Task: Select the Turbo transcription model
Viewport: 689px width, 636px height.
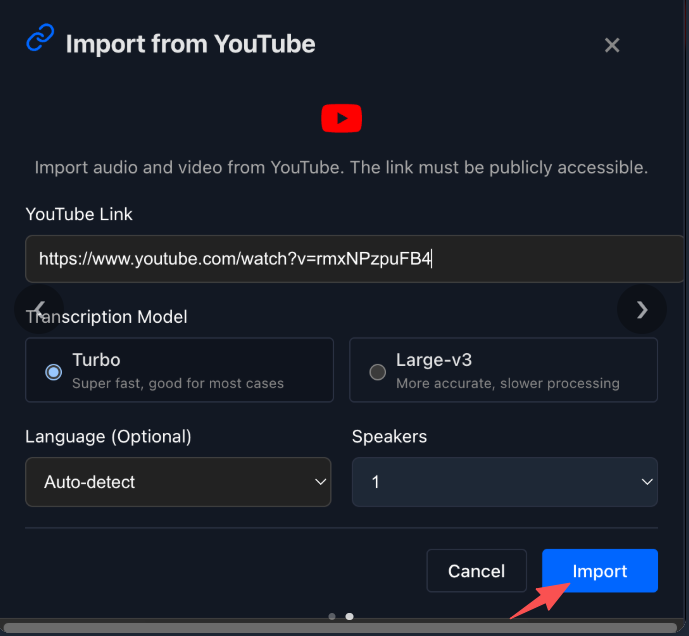Action: click(x=179, y=370)
